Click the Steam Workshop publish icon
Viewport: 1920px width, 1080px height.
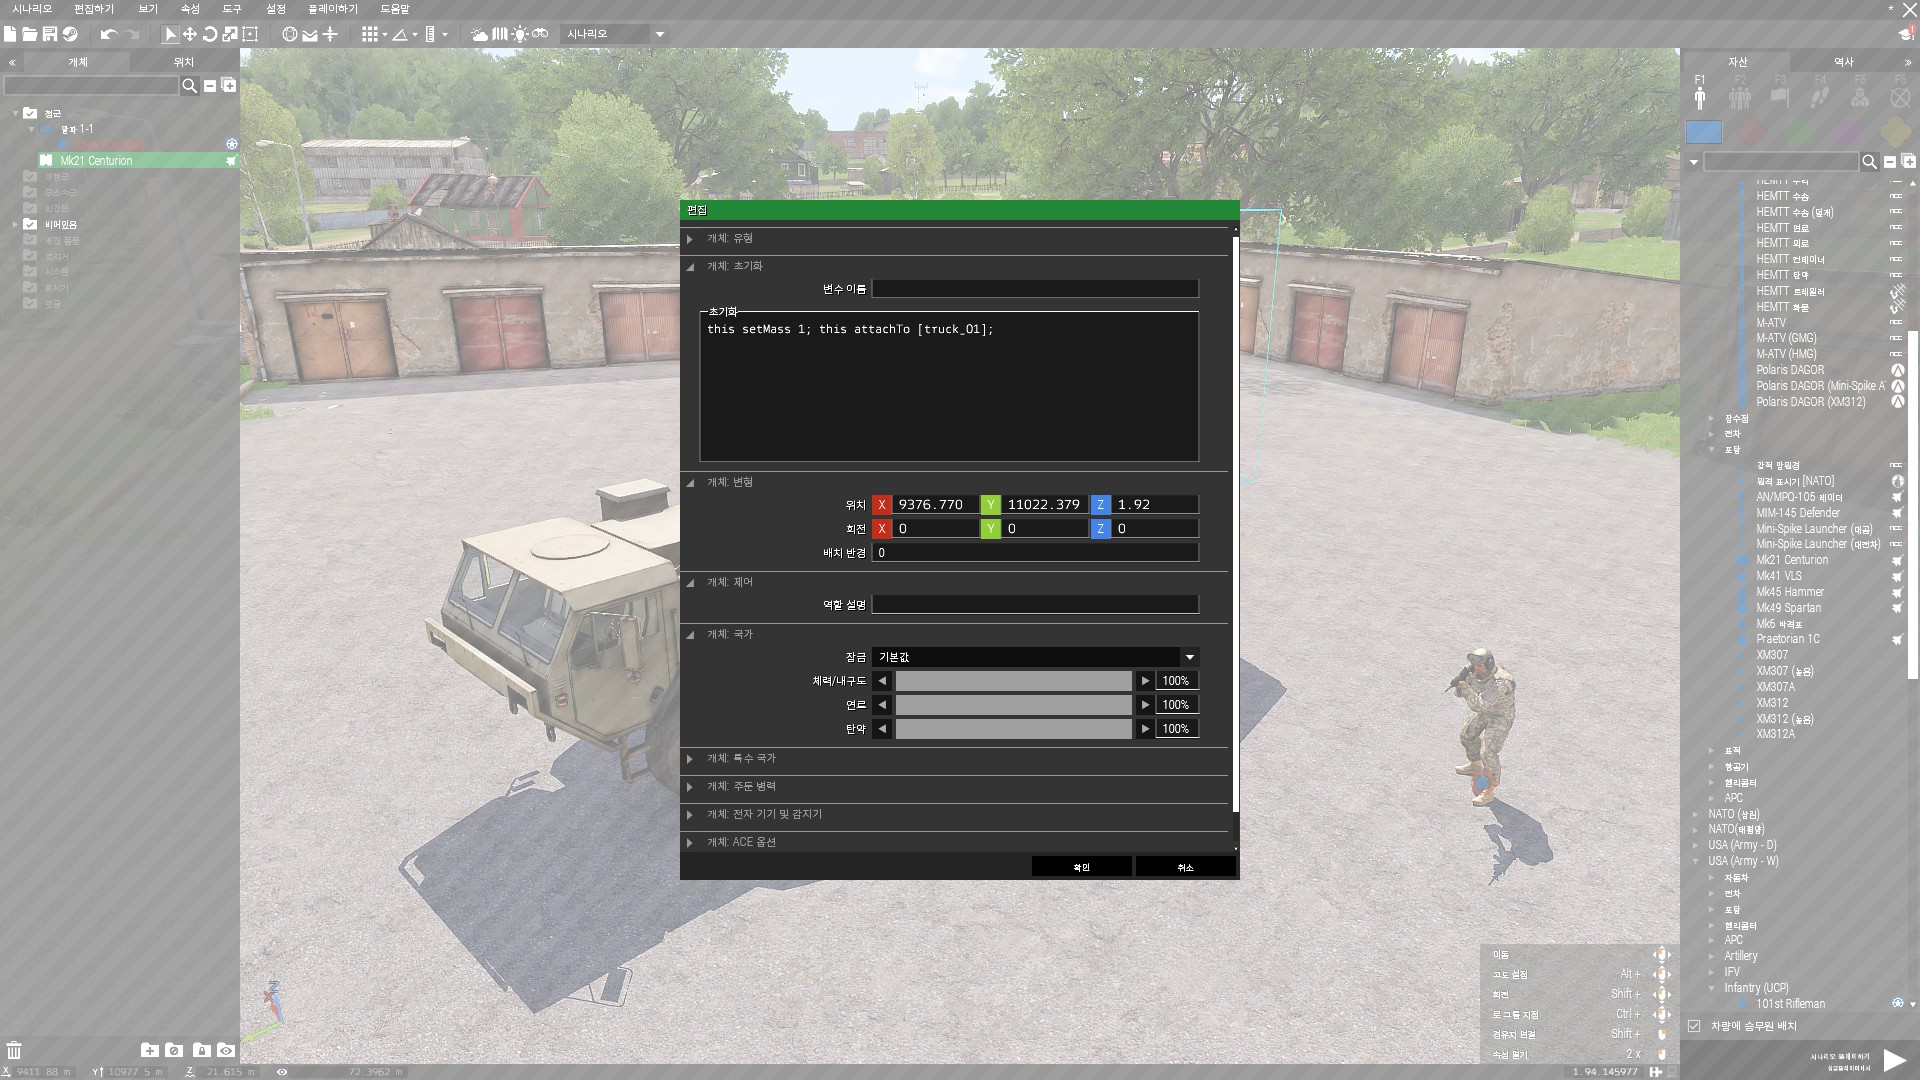coord(70,34)
